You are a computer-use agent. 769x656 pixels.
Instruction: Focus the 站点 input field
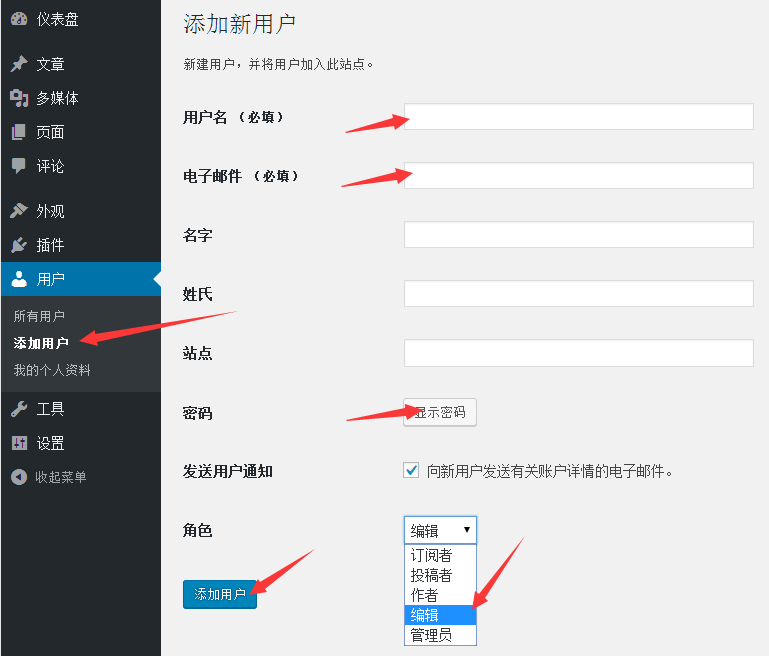coord(579,353)
